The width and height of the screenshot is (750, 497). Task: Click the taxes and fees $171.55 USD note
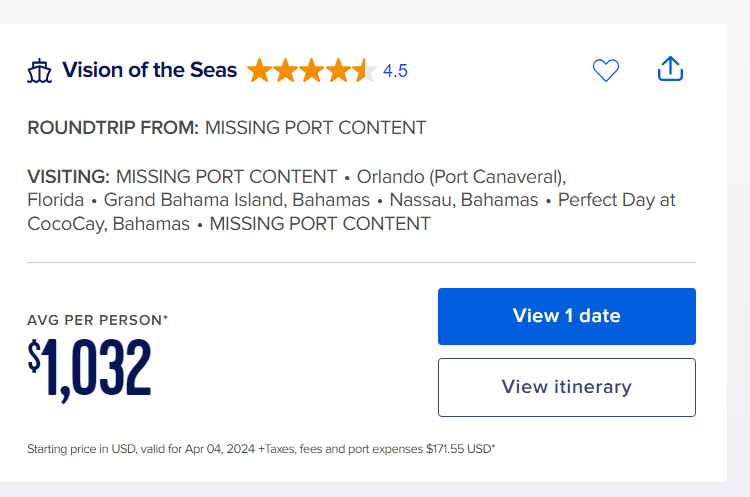pyautogui.click(x=376, y=449)
